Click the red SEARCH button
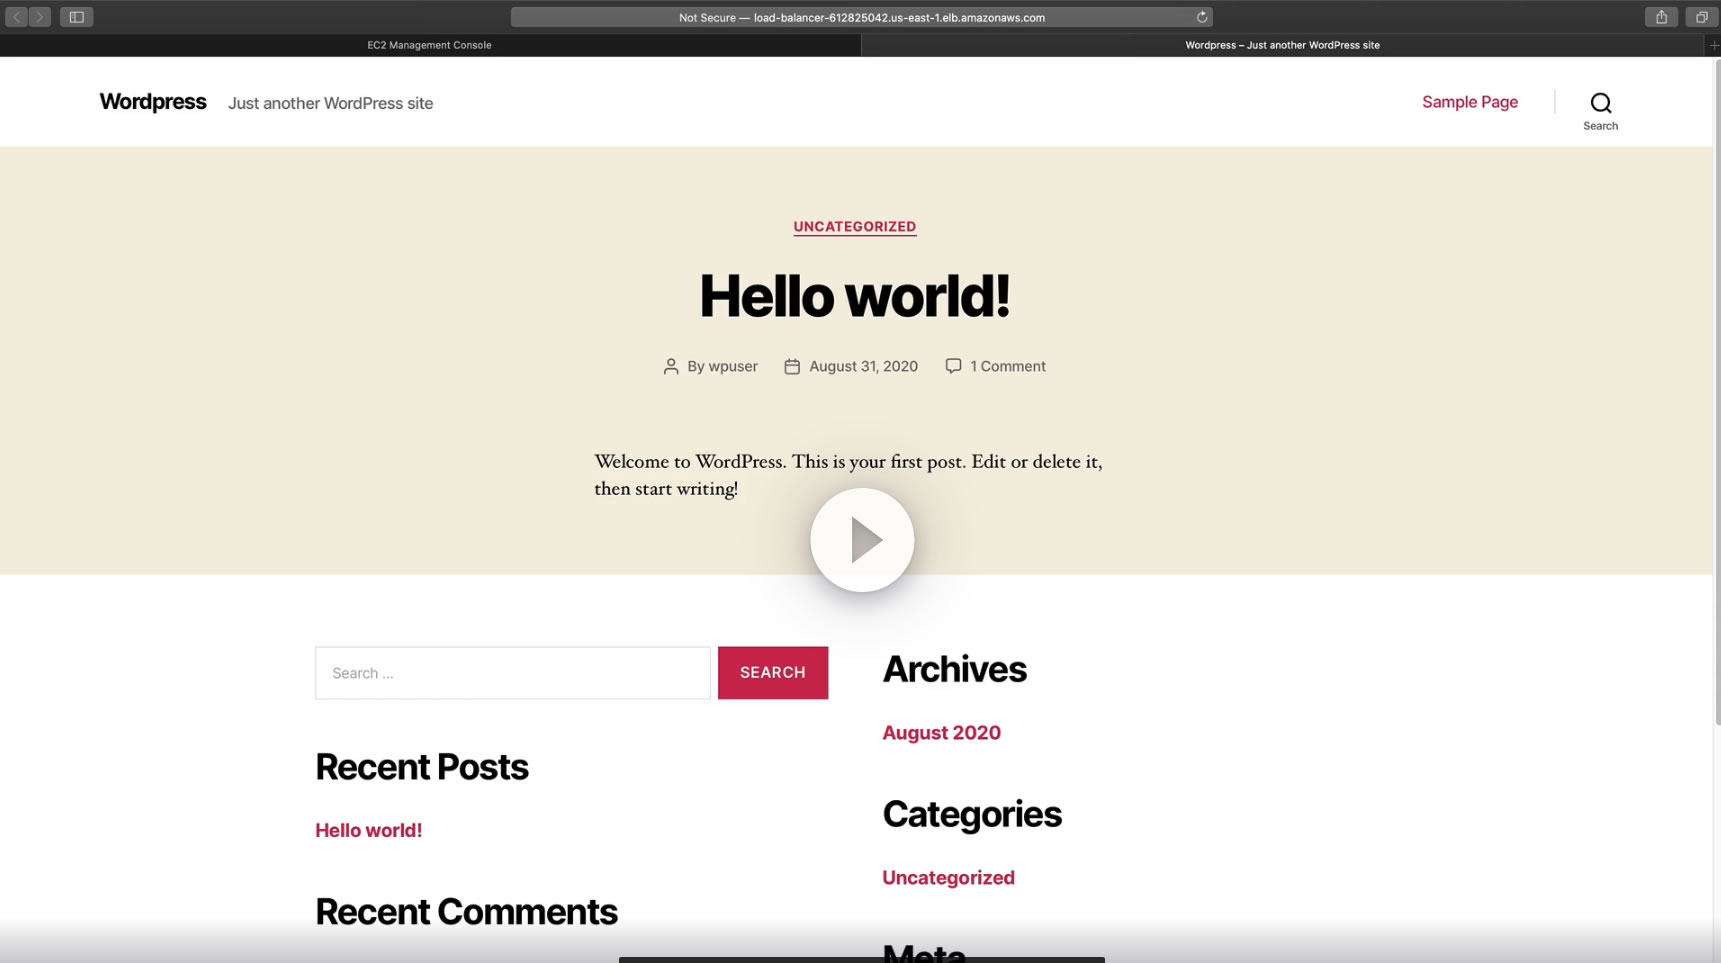The width and height of the screenshot is (1721, 963). tap(773, 673)
